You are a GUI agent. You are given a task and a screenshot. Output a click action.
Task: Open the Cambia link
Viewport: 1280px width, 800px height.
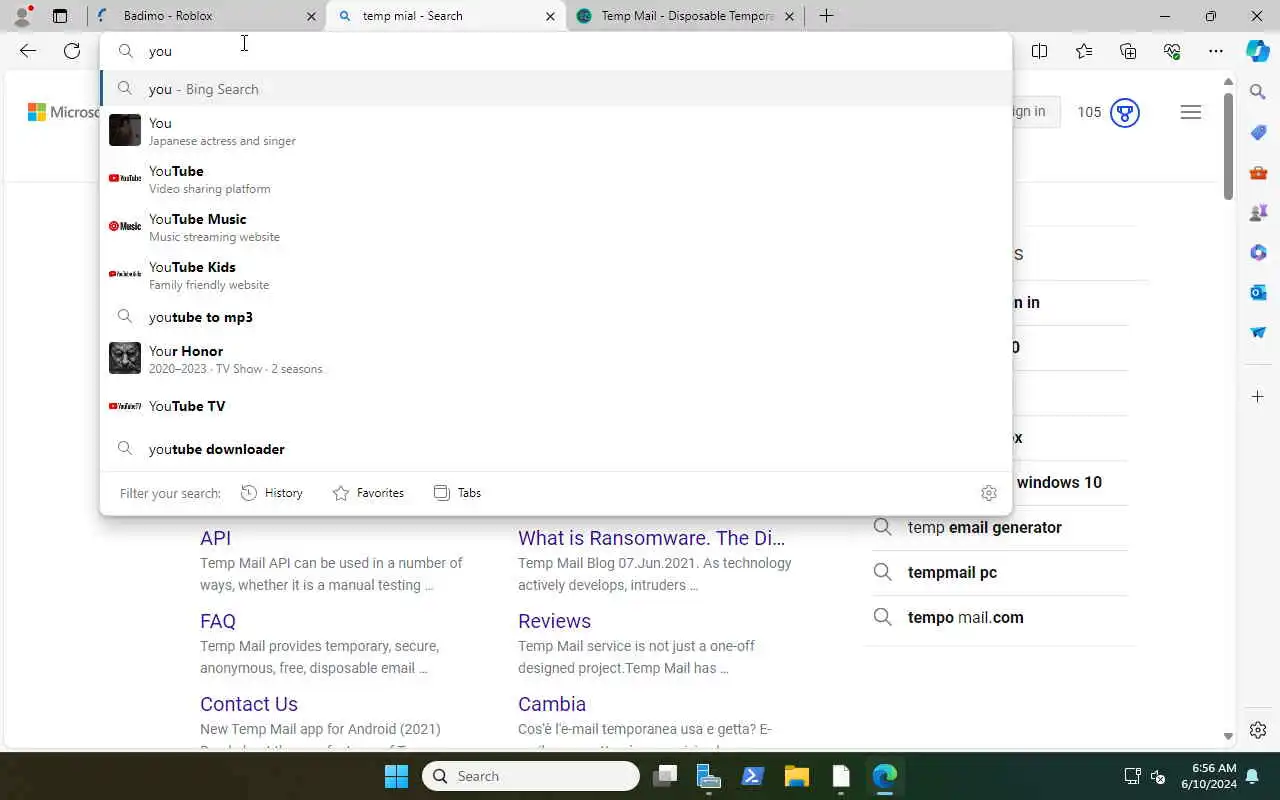click(552, 704)
